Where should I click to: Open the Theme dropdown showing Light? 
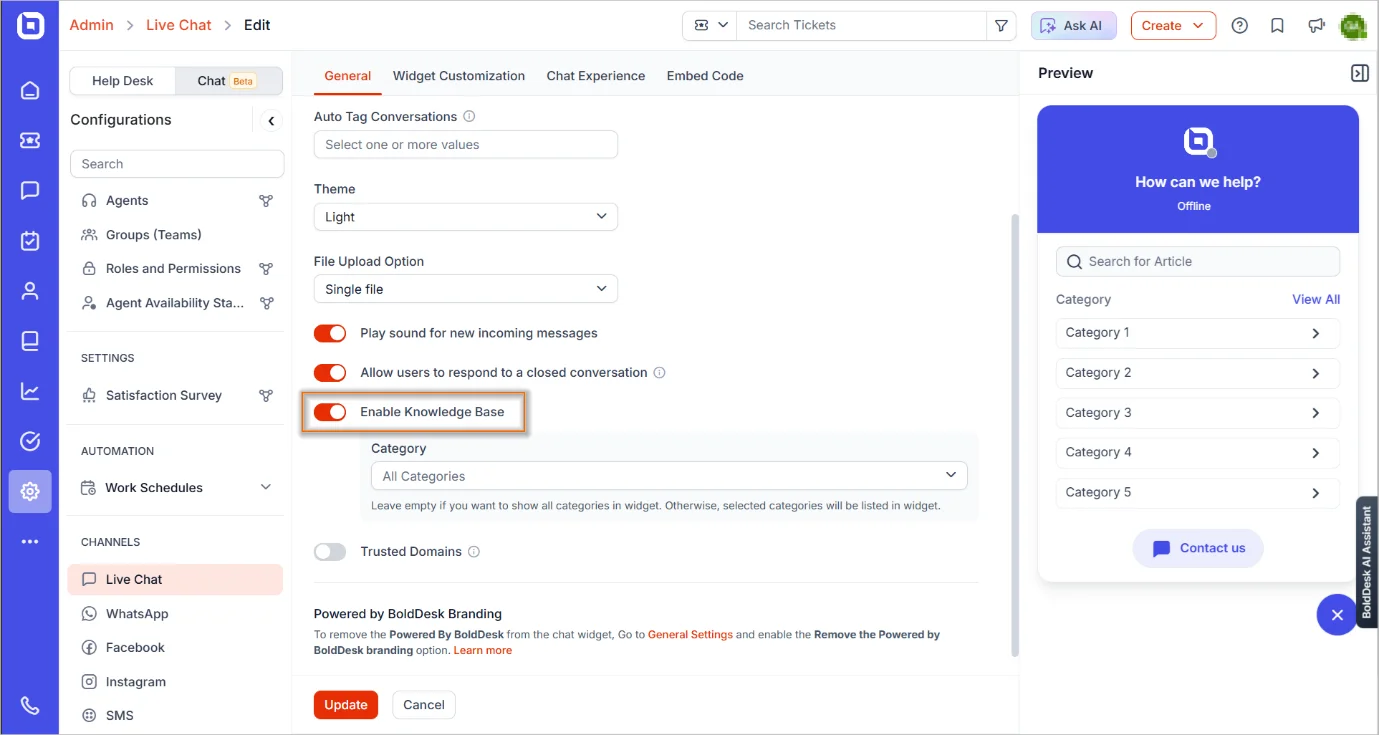[x=466, y=217]
